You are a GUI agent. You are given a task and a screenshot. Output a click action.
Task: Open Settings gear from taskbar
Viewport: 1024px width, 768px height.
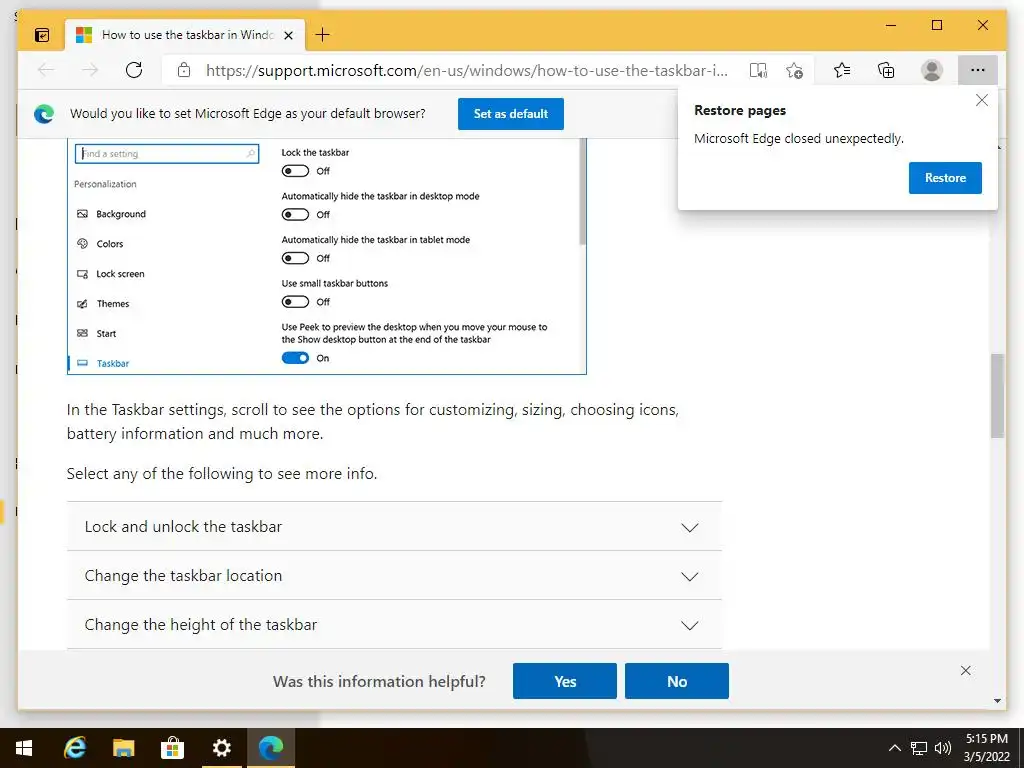coord(221,748)
